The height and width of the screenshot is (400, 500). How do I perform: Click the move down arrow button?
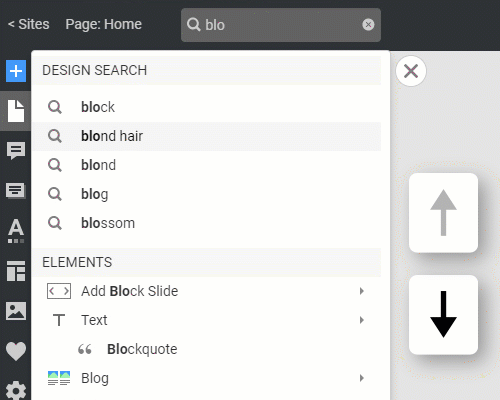pos(443,315)
